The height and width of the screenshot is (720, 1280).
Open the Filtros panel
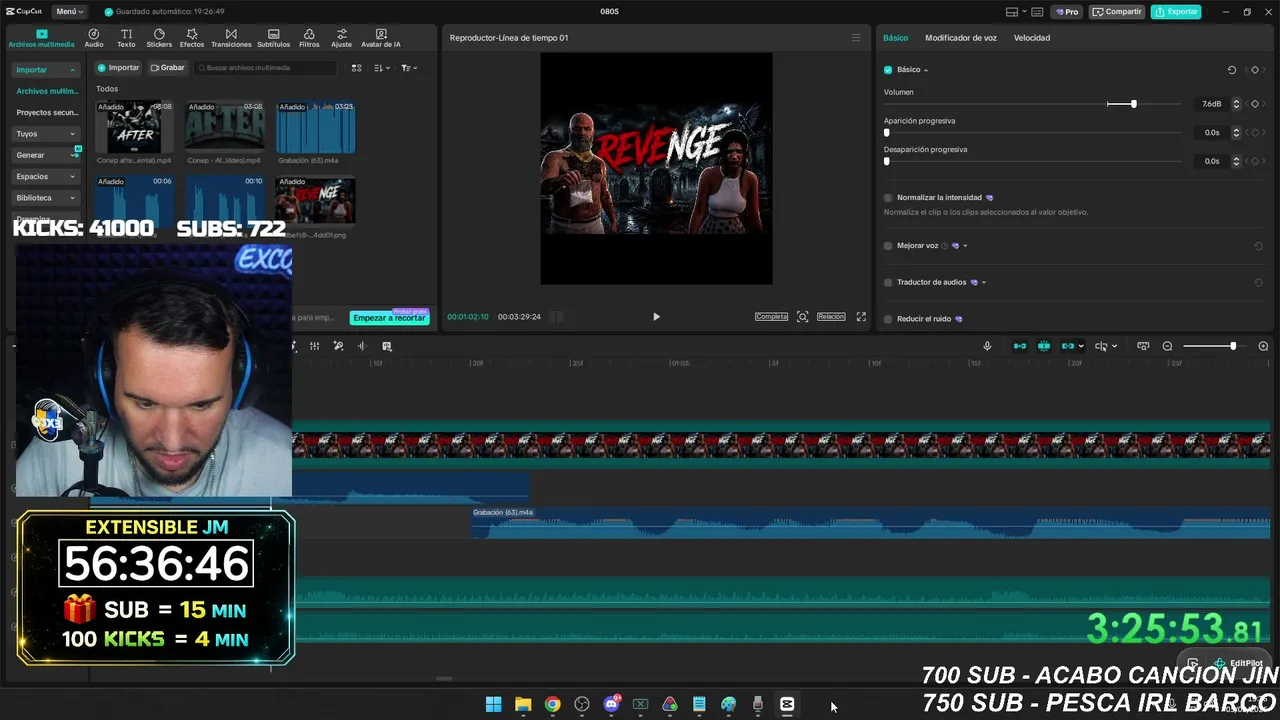click(309, 38)
